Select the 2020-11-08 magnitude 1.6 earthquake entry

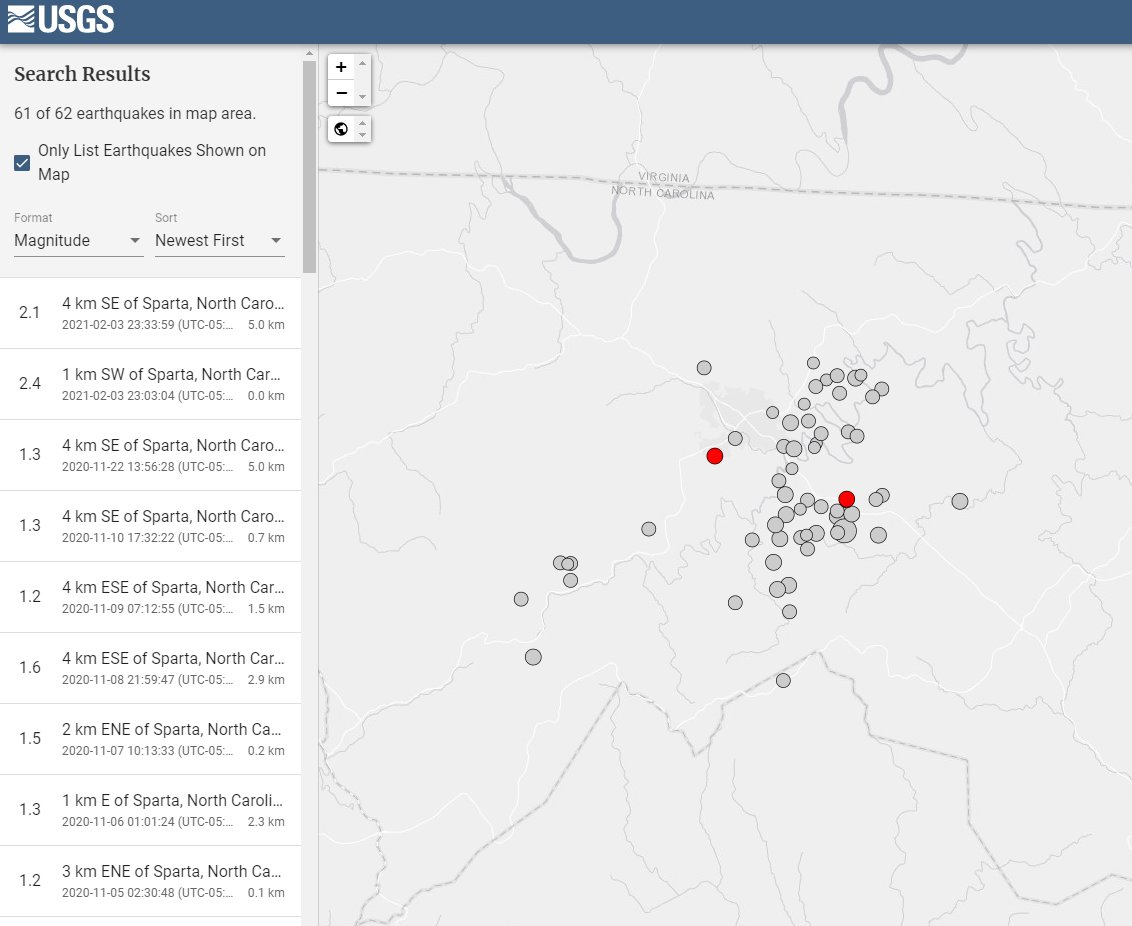point(150,668)
